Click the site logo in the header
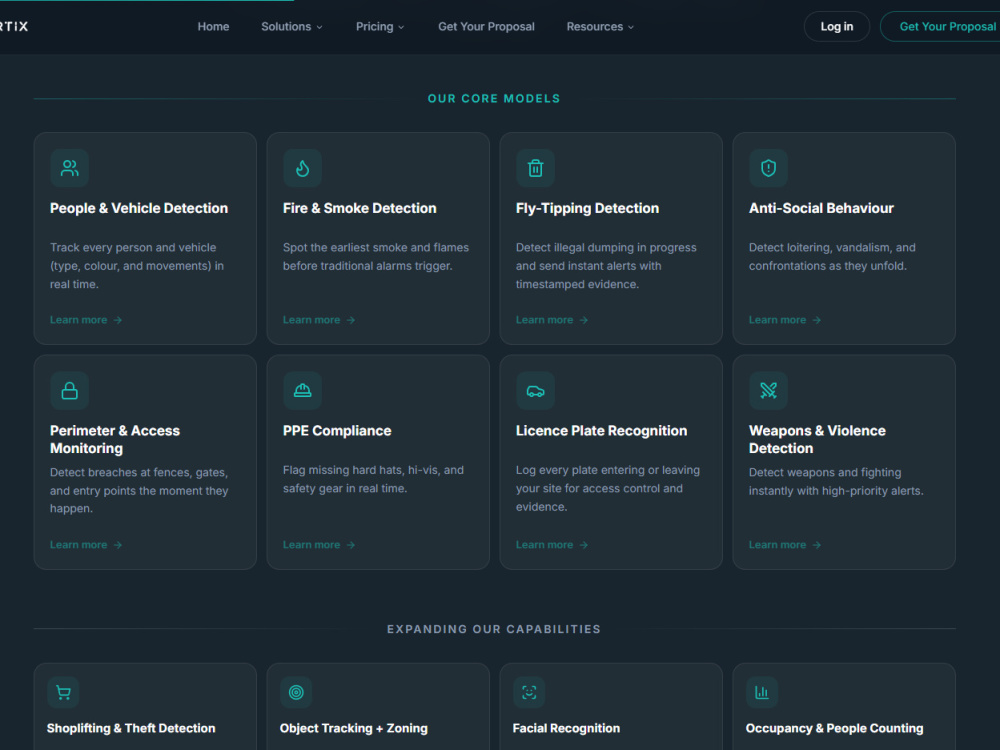This screenshot has height=750, width=1000. pos(14,27)
